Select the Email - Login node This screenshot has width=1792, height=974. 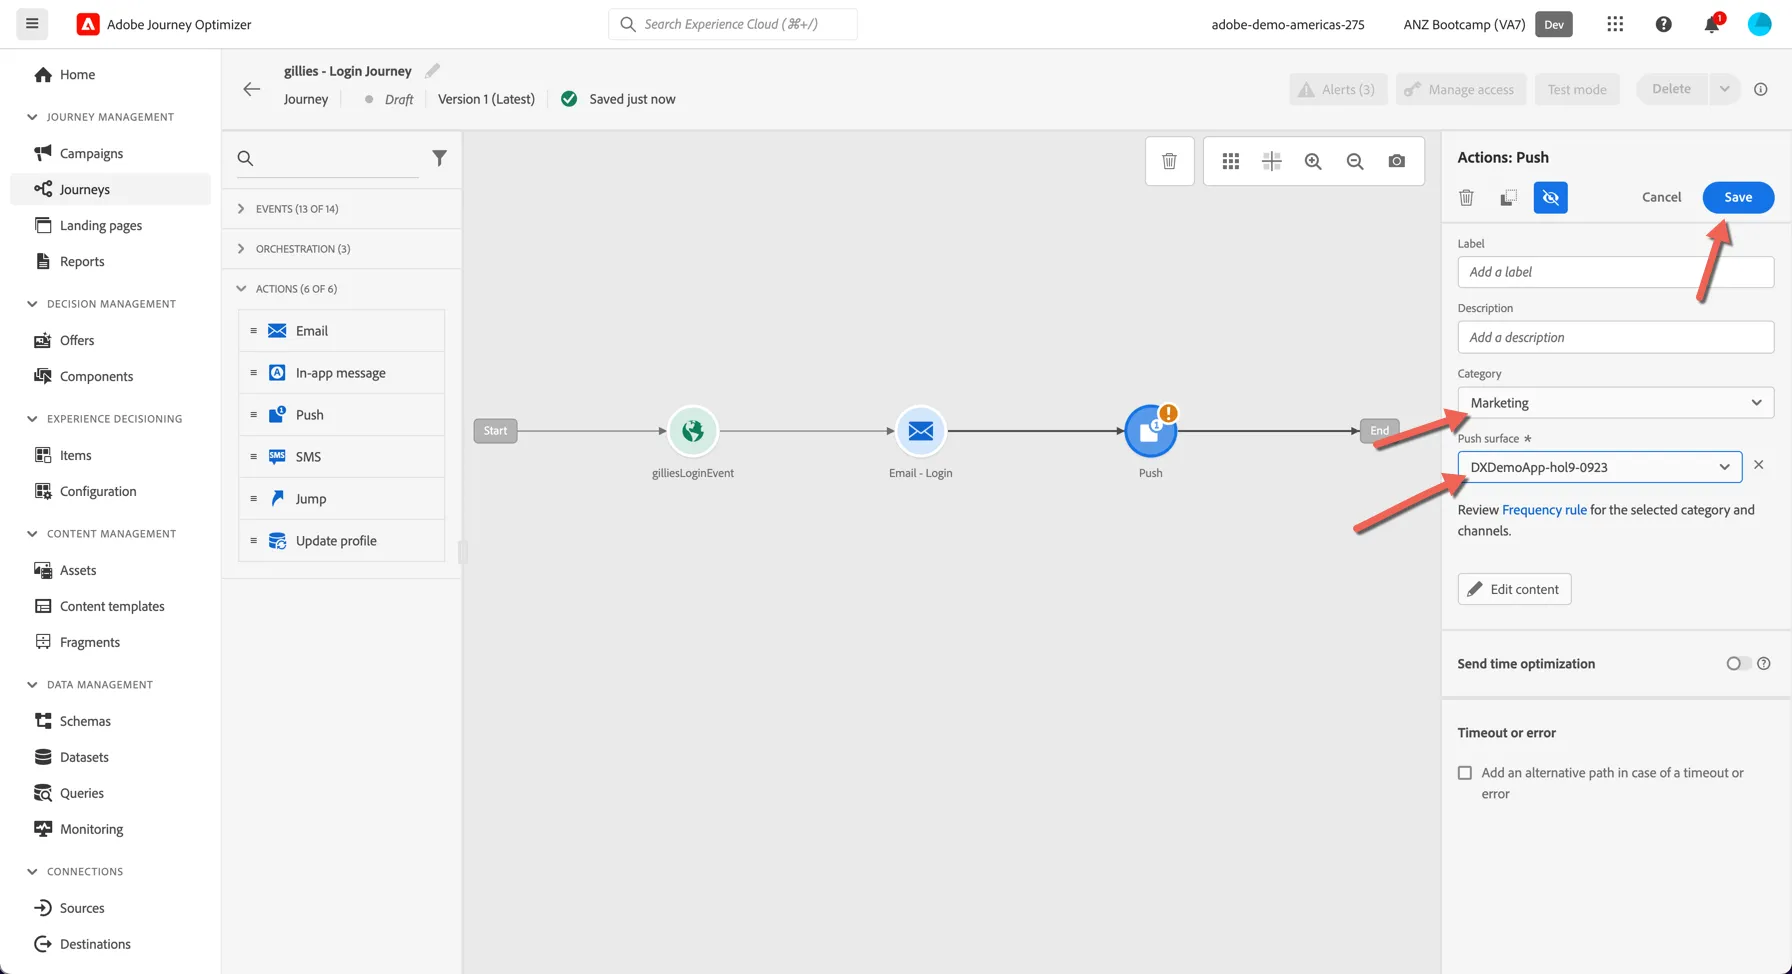coord(920,431)
